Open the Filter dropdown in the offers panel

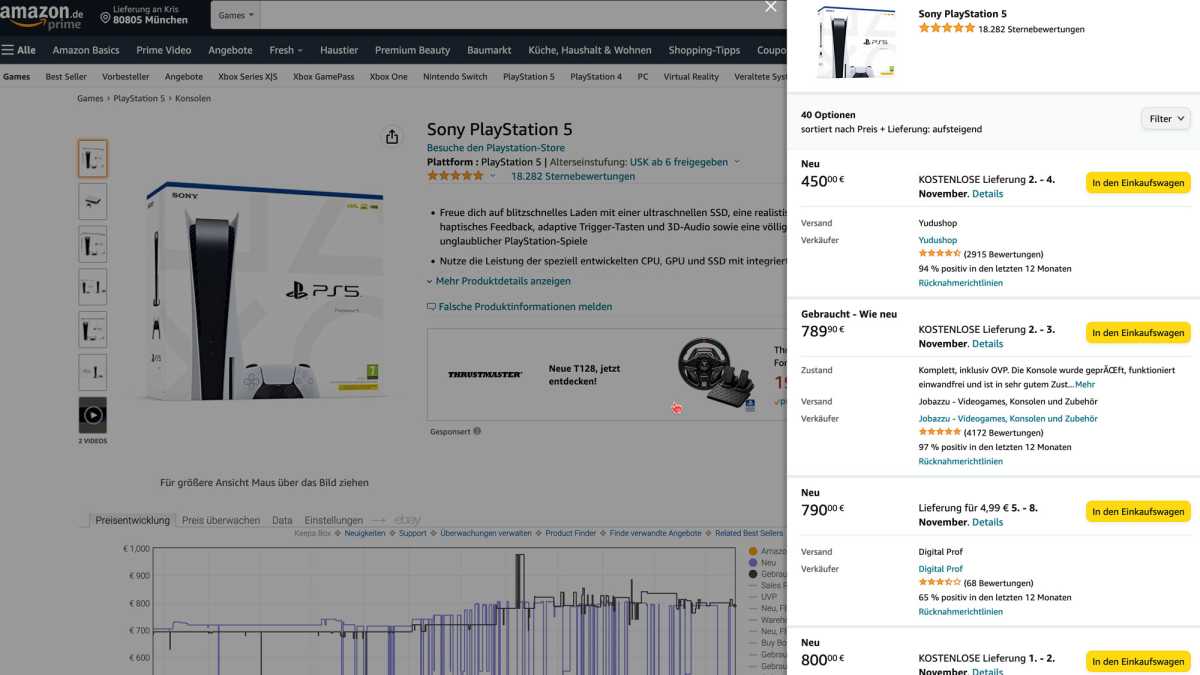coord(1166,119)
